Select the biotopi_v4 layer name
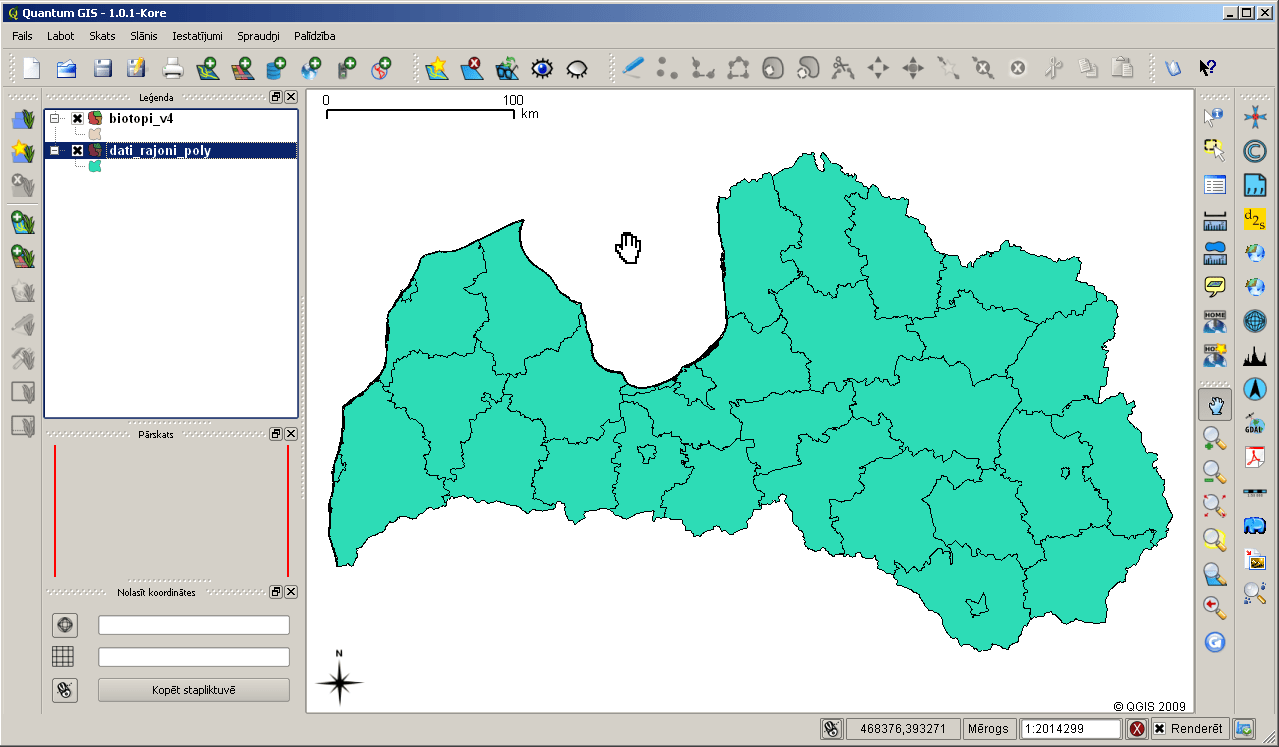The width and height of the screenshot is (1279, 747). pyautogui.click(x=141, y=118)
